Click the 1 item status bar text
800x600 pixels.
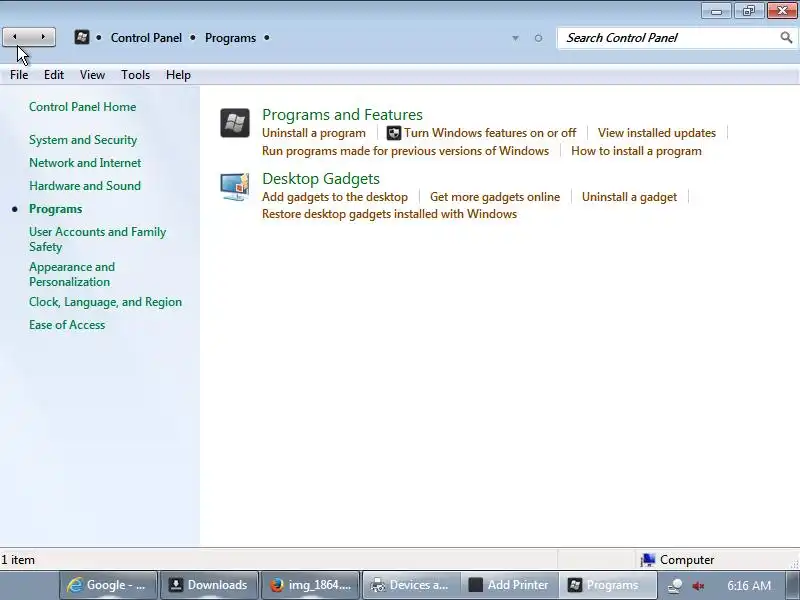click(18, 560)
